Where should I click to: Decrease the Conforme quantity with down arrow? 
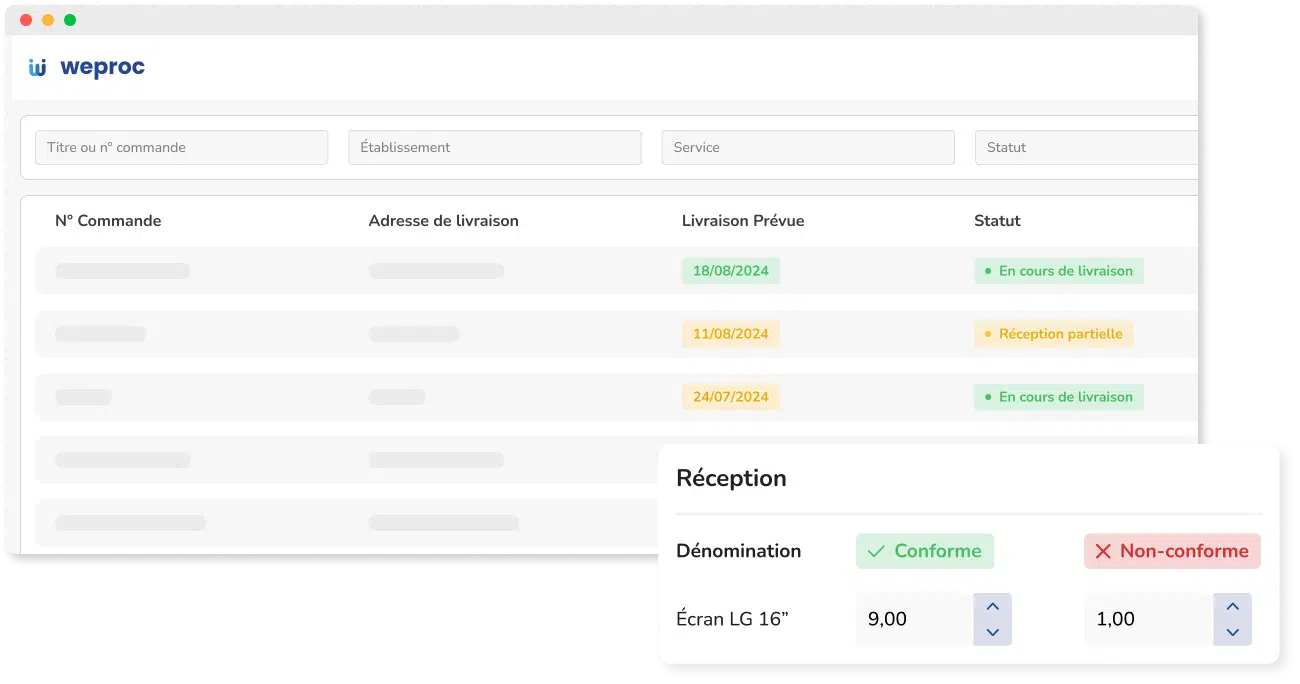992,632
